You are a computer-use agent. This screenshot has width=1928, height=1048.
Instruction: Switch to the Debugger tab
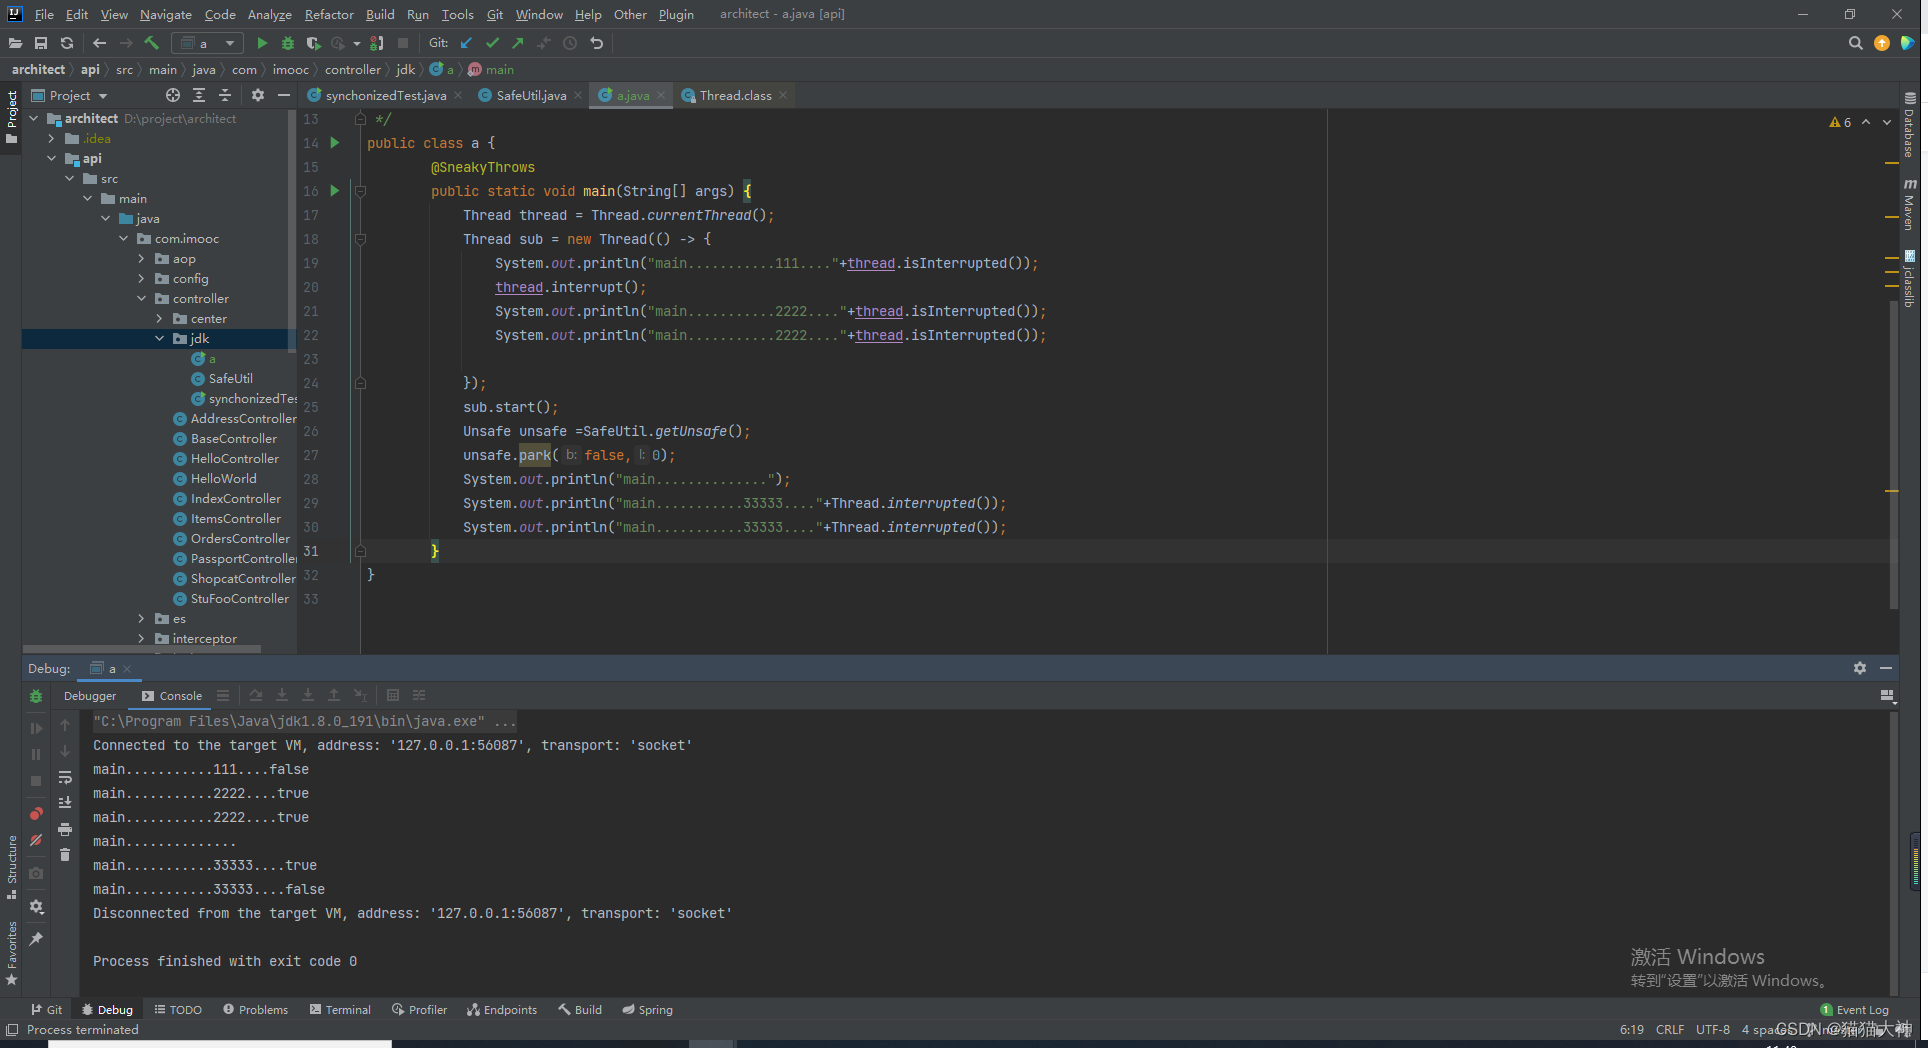coord(90,696)
